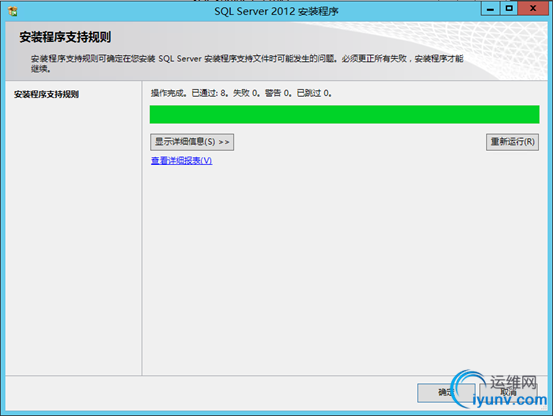Click the SQL Server setup icon in title bar
The height and width of the screenshot is (416, 553).
tap(13, 11)
